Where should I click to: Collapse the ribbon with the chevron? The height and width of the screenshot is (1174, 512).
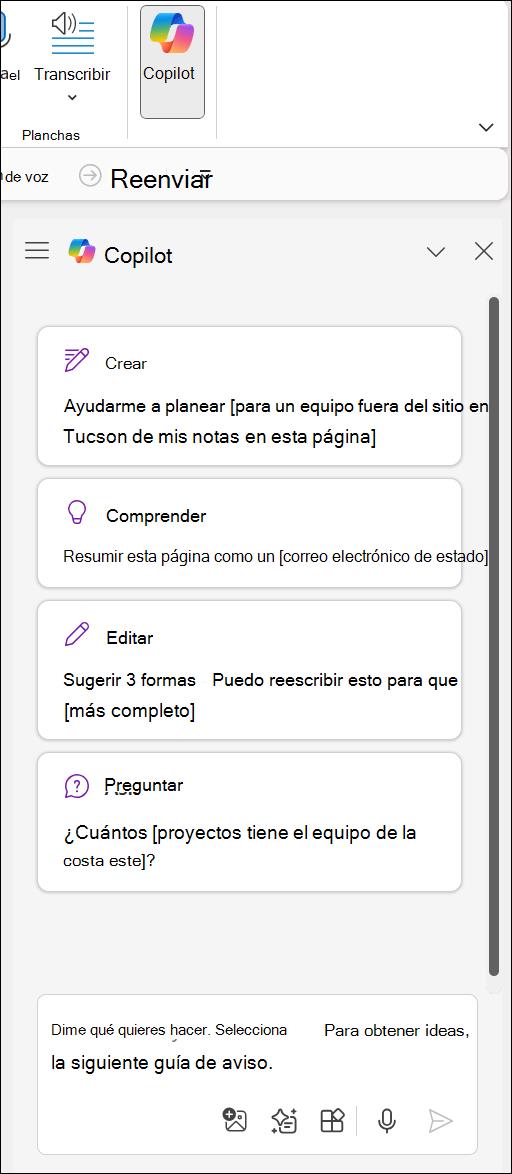(486, 127)
